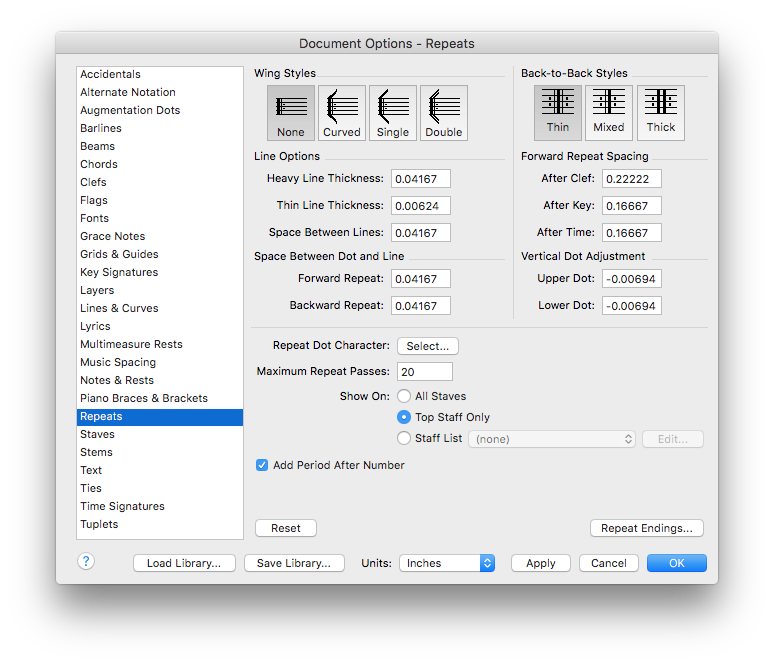Open help with the question mark button
774x664 pixels.
[x=86, y=561]
